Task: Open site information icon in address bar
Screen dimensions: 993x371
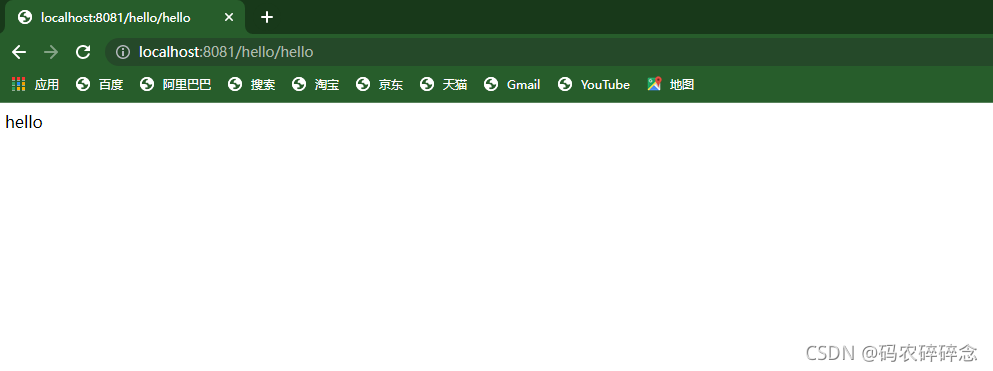Action: pyautogui.click(x=123, y=52)
